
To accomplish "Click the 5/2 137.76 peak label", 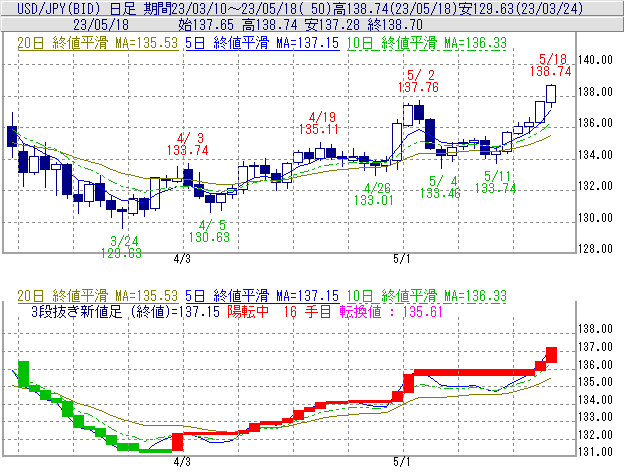I will (419, 81).
